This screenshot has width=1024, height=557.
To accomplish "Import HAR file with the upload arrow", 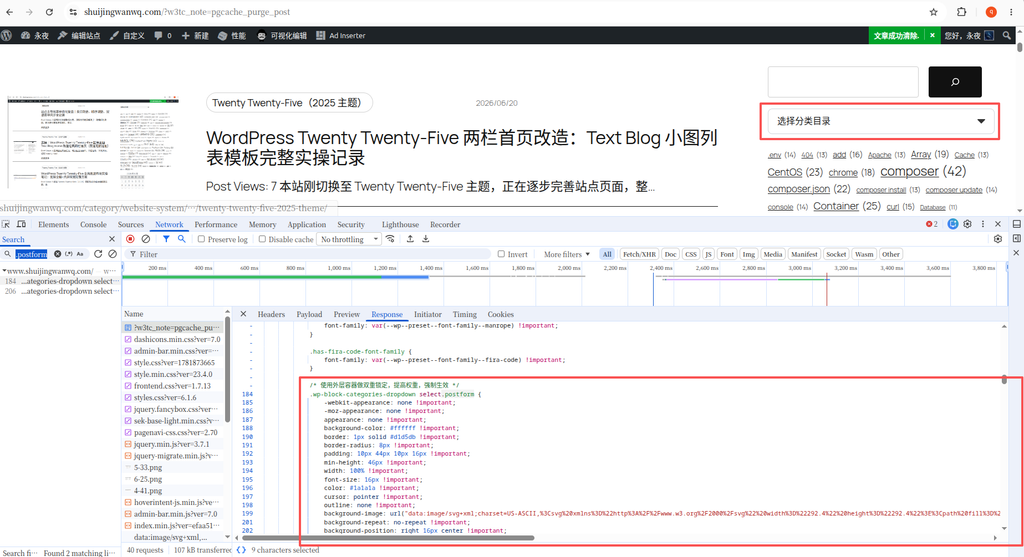I will pyautogui.click(x=410, y=239).
